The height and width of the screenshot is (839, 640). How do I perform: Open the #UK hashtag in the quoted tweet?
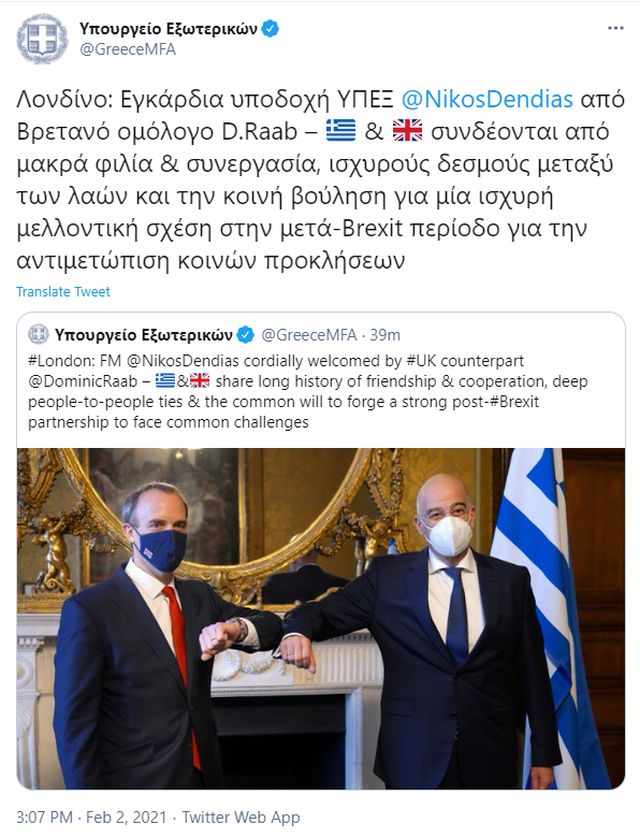421,361
